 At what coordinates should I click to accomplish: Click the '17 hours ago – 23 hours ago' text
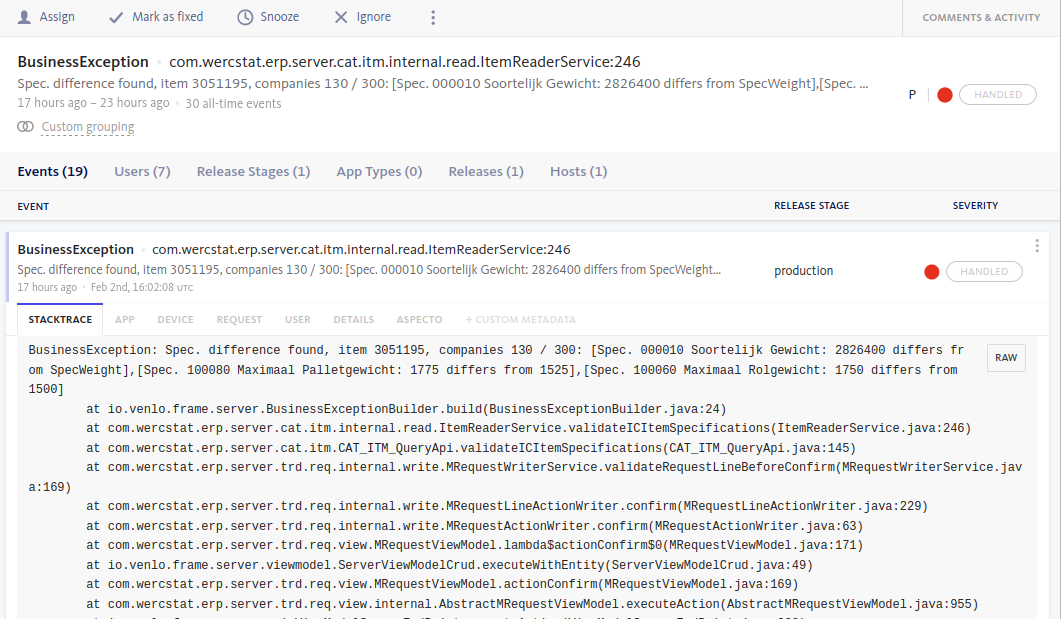click(x=93, y=103)
